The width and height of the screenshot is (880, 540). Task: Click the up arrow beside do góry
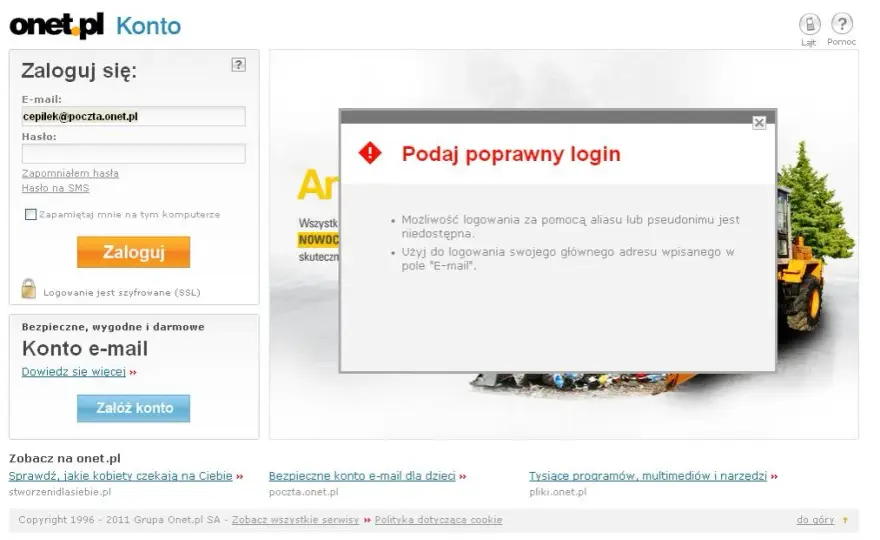[845, 520]
